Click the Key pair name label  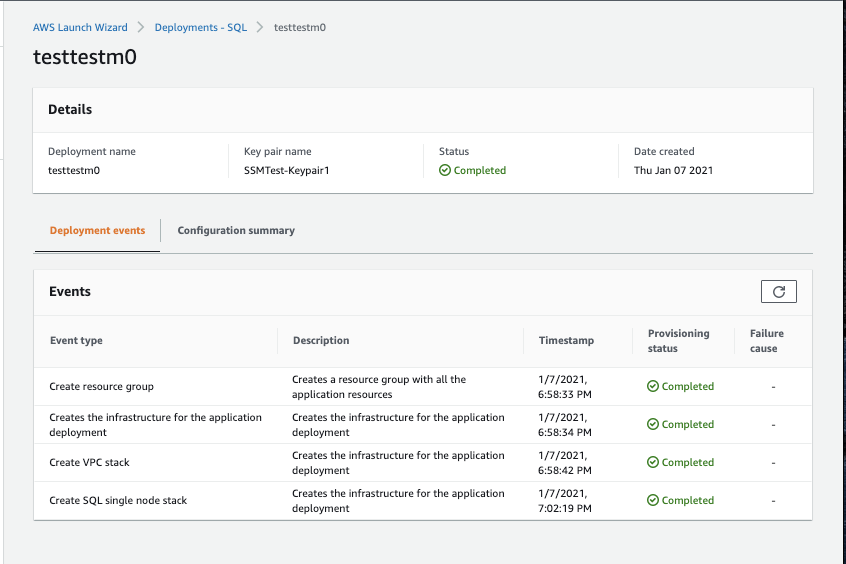277,152
